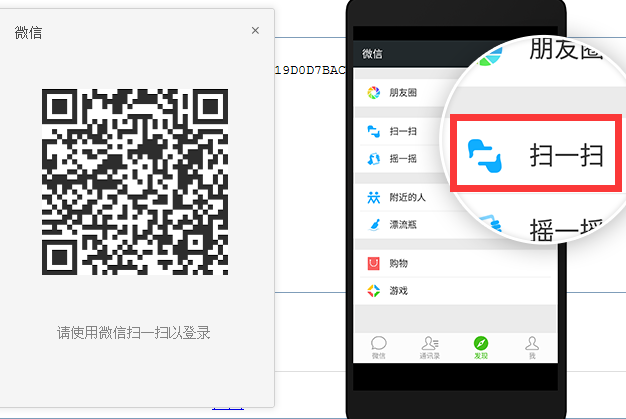Click the magnified 扫一扫 text
The image size is (626, 419).
566,156
